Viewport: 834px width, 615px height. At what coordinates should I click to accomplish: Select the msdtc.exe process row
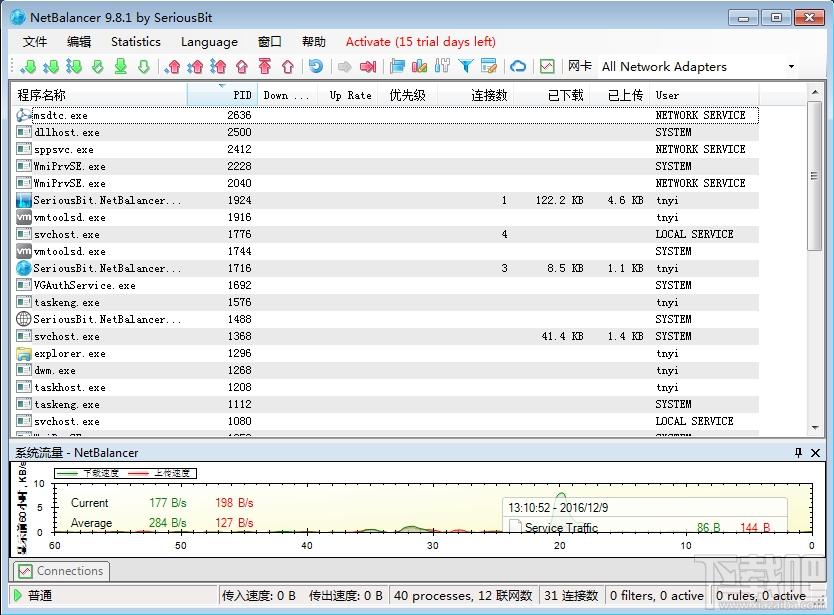386,115
